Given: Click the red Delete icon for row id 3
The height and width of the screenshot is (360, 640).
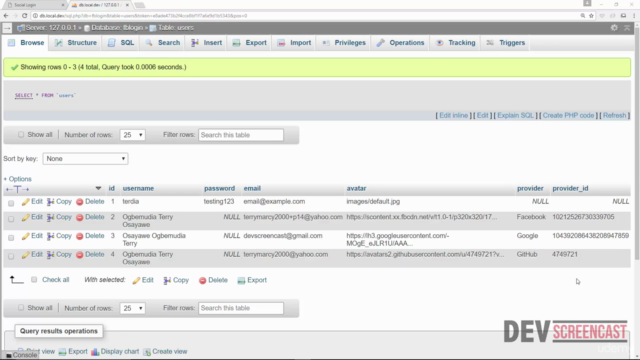Looking at the screenshot, I should pos(80,236).
